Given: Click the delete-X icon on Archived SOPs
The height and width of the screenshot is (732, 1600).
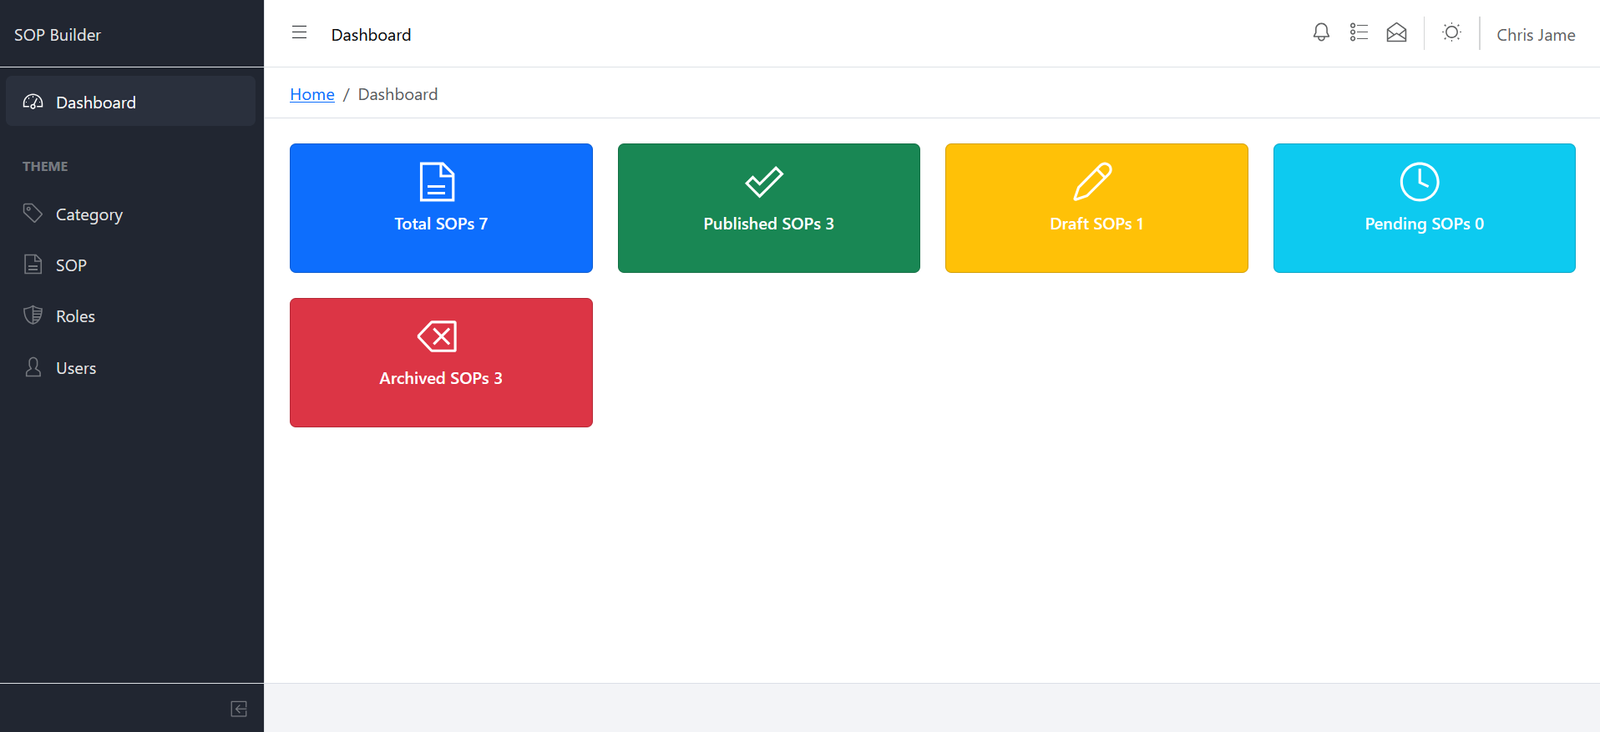Looking at the screenshot, I should click(437, 336).
